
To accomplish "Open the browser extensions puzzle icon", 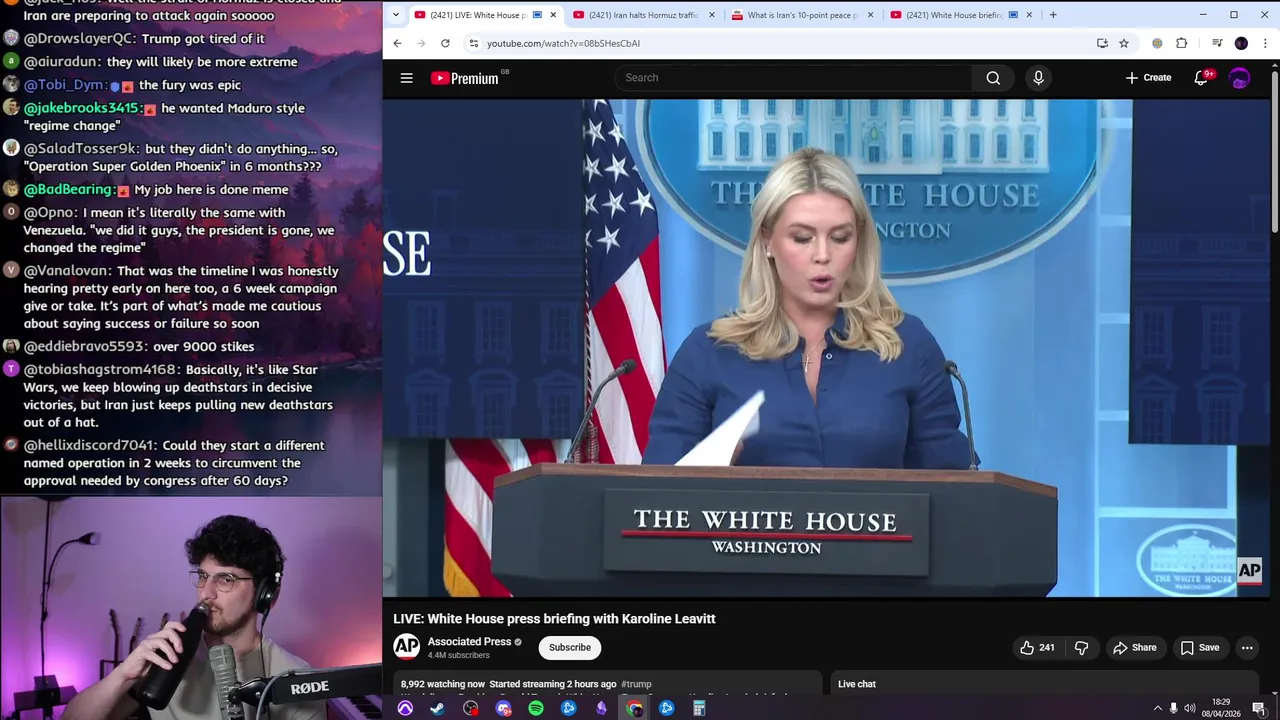I will point(1181,43).
